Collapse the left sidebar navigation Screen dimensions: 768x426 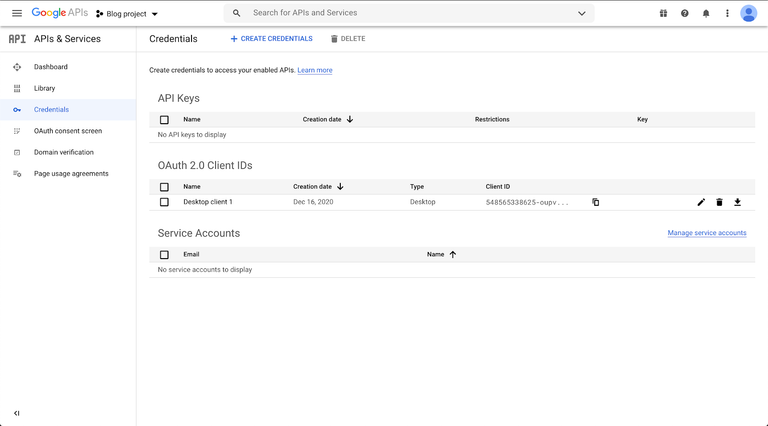pyautogui.click(x=17, y=413)
